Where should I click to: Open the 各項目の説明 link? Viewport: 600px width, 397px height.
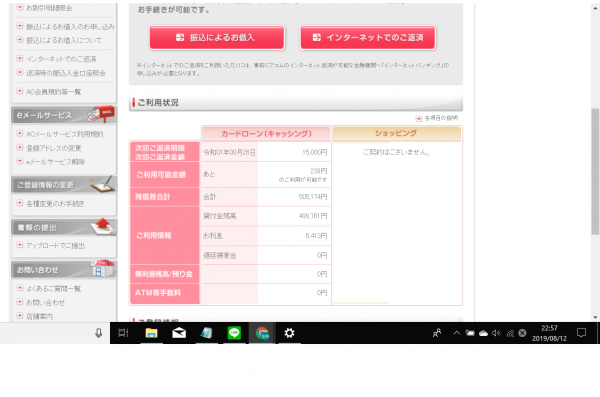(441, 118)
